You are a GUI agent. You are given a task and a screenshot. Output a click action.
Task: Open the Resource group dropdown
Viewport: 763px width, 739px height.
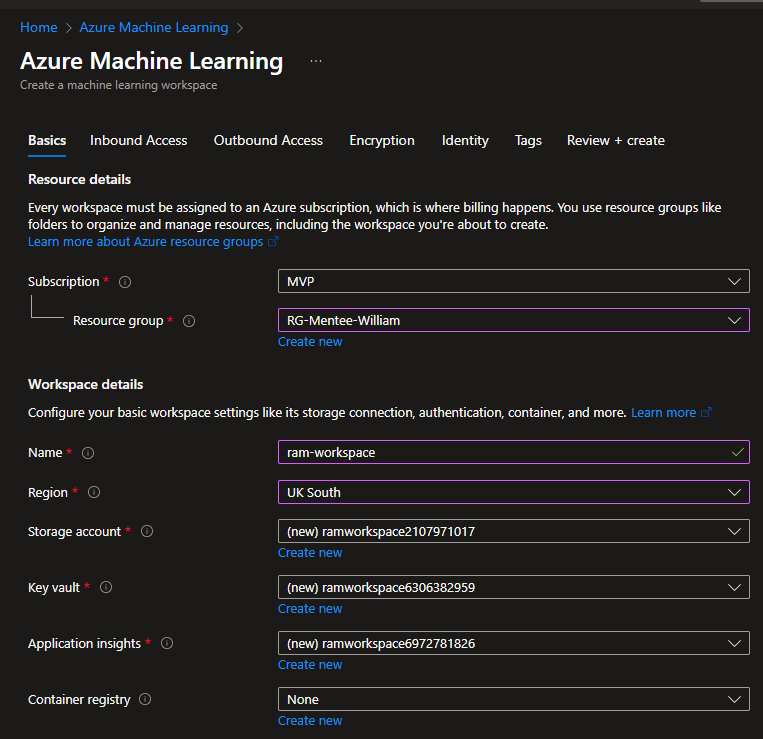(x=513, y=321)
